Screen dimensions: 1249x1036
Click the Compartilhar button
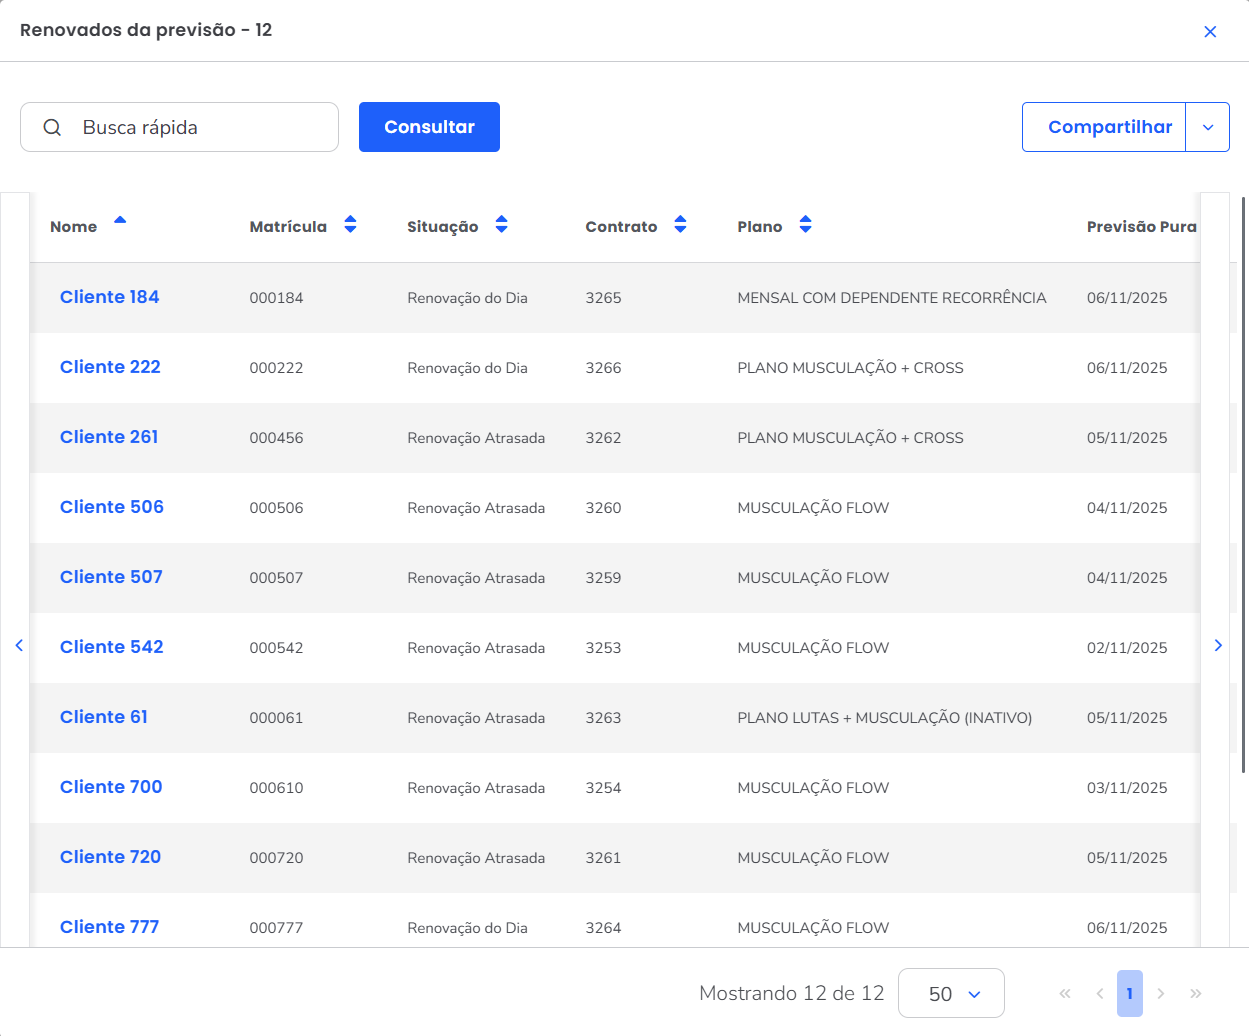pyautogui.click(x=1104, y=127)
